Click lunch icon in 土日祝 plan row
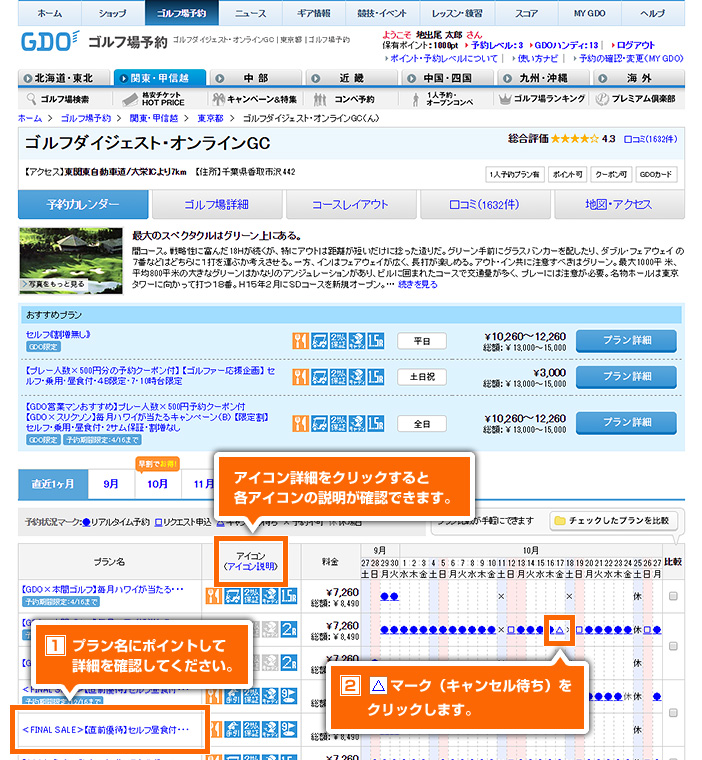The height and width of the screenshot is (760, 702). (300, 377)
